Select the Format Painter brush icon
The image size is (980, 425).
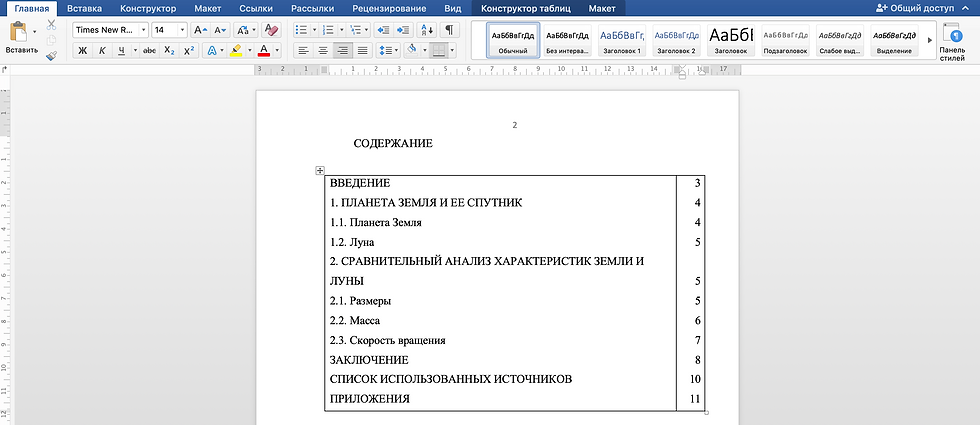click(x=51, y=56)
